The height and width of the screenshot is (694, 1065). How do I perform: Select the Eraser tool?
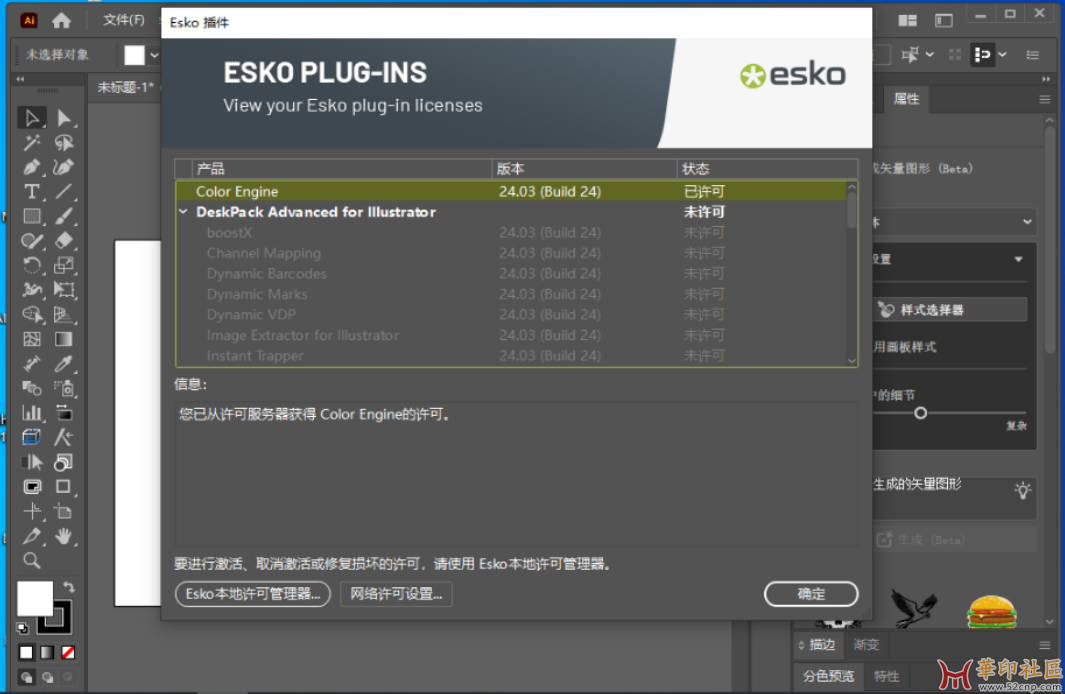point(64,241)
